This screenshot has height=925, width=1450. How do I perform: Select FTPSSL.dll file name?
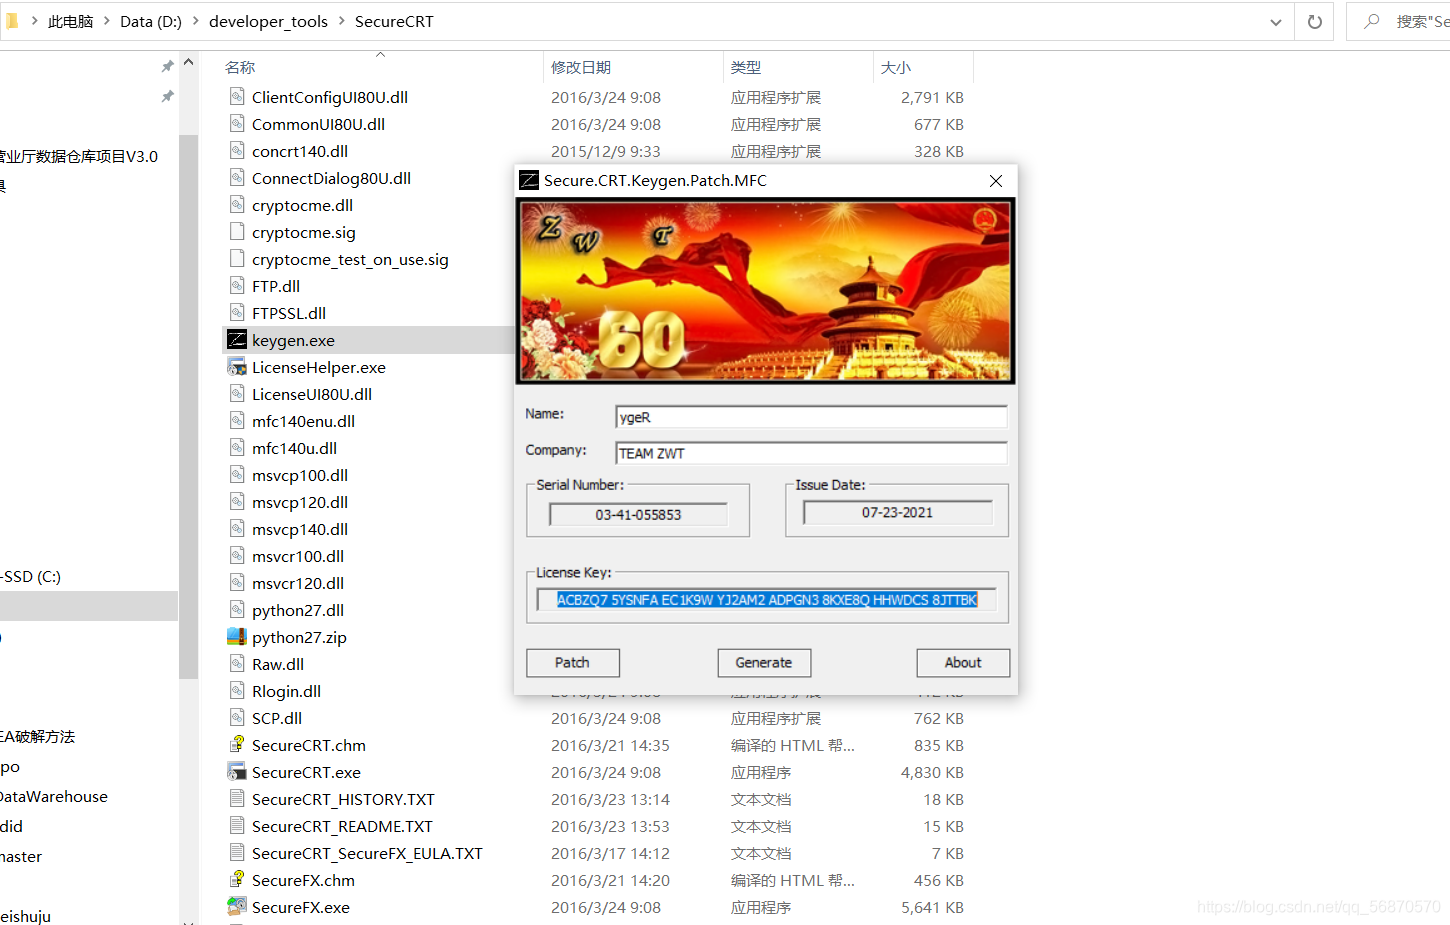tap(289, 313)
